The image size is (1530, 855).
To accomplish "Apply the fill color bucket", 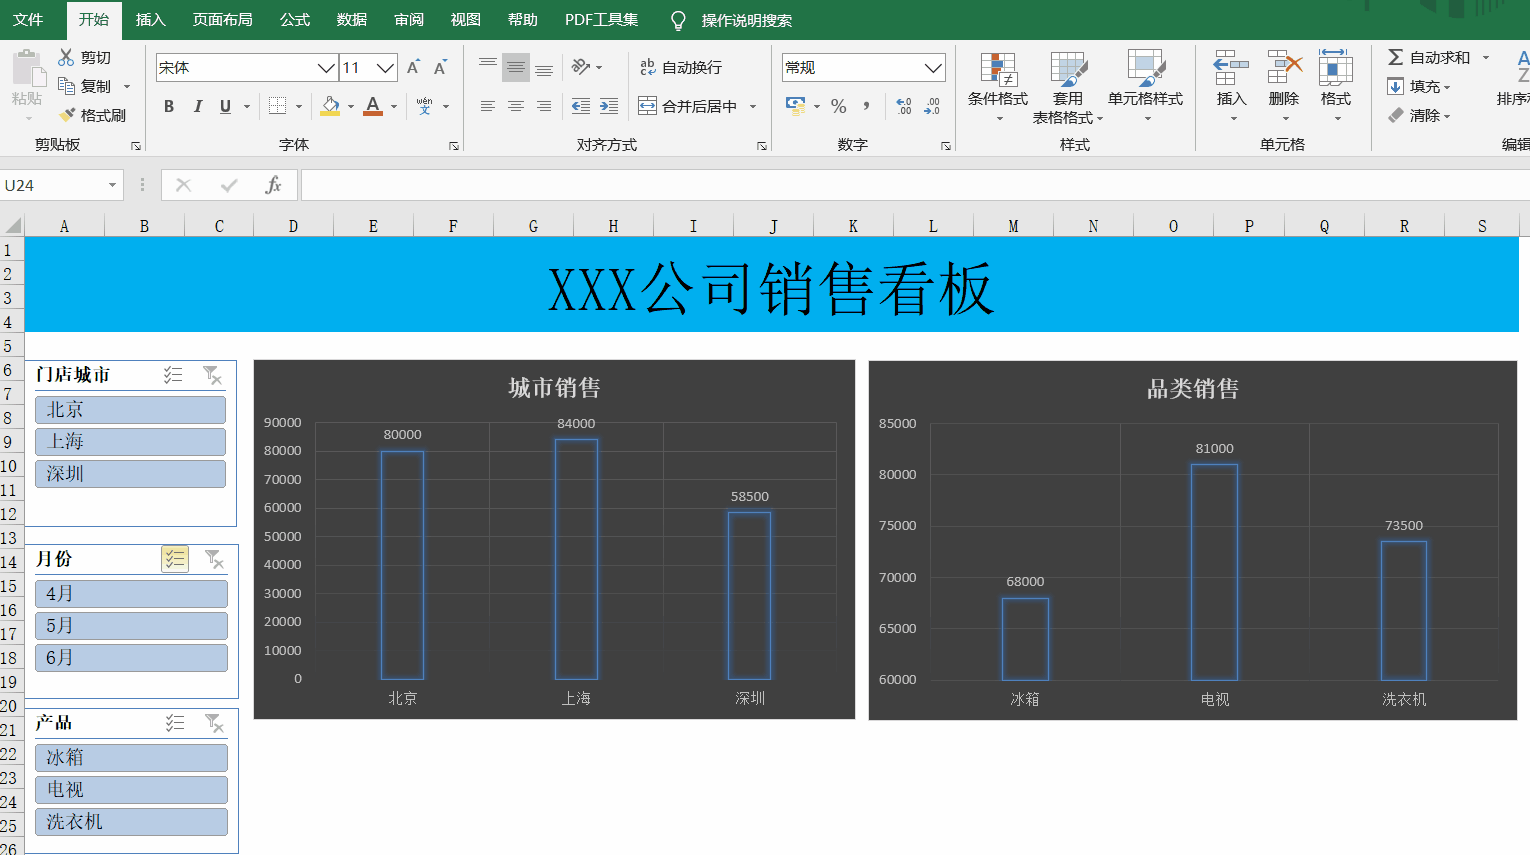I will [330, 106].
